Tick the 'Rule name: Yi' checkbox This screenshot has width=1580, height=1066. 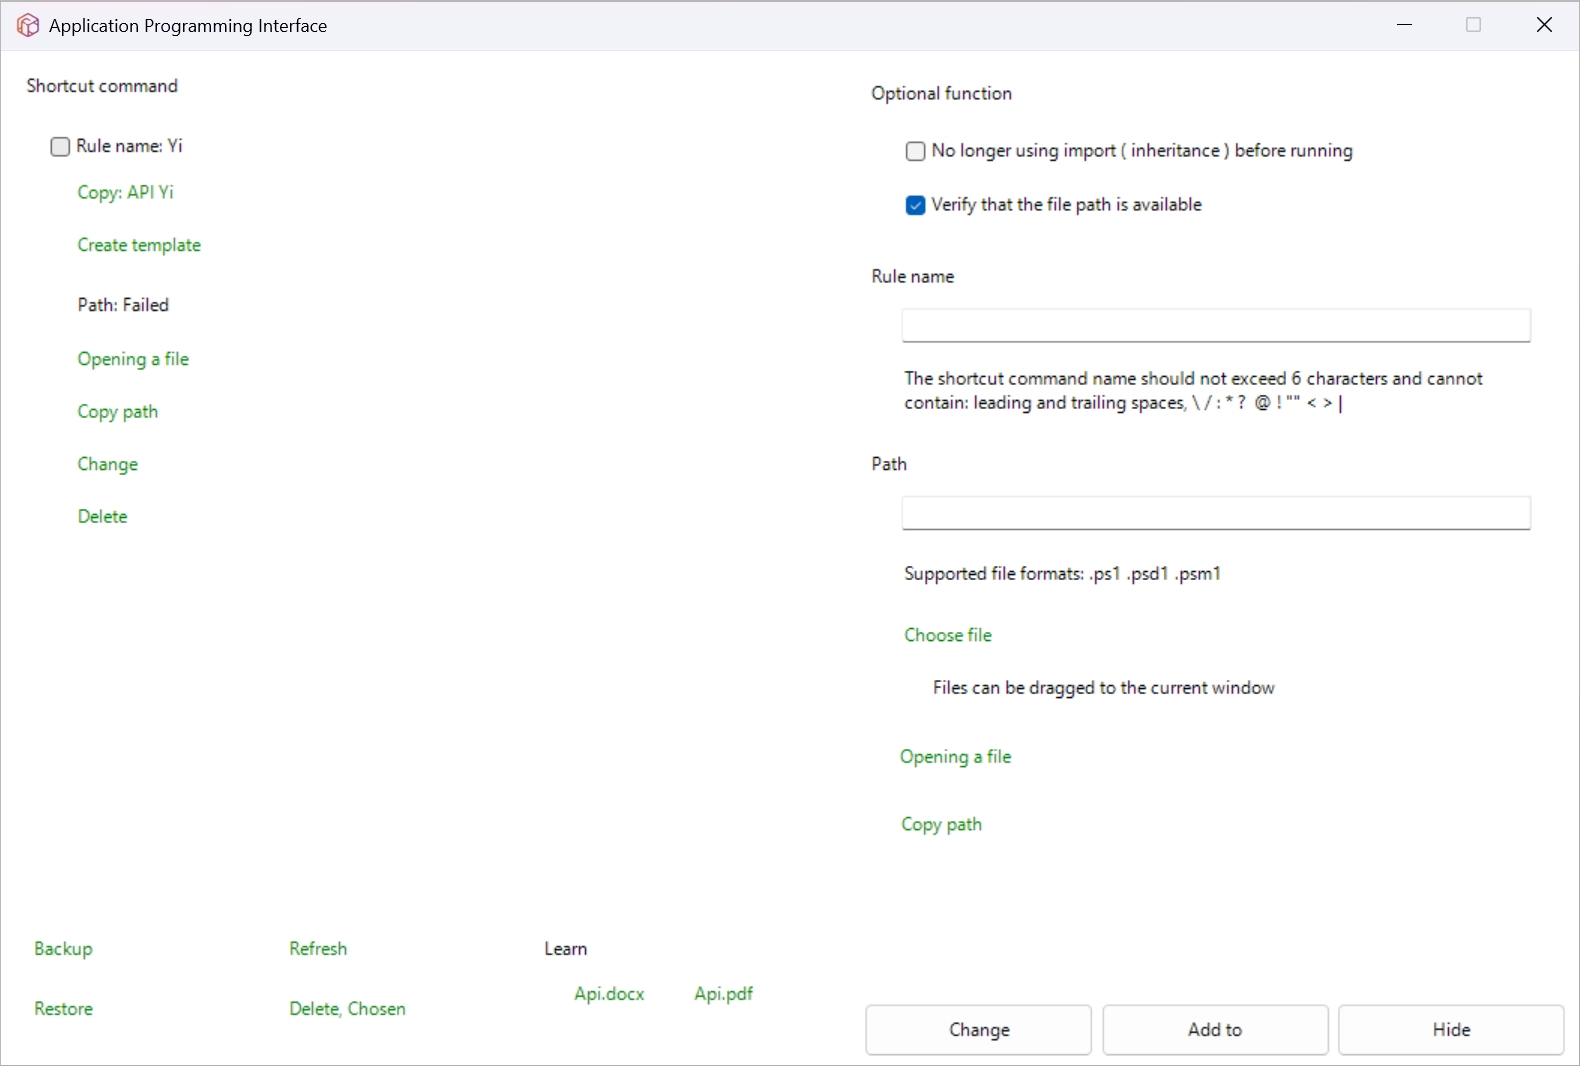click(x=60, y=147)
